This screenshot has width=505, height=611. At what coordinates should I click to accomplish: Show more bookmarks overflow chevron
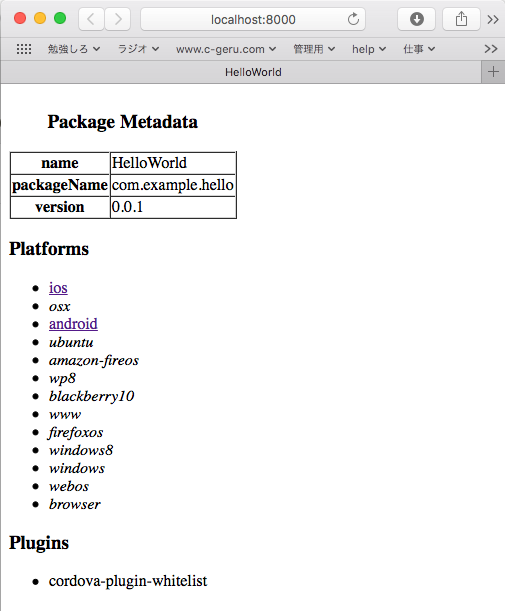pyautogui.click(x=491, y=49)
